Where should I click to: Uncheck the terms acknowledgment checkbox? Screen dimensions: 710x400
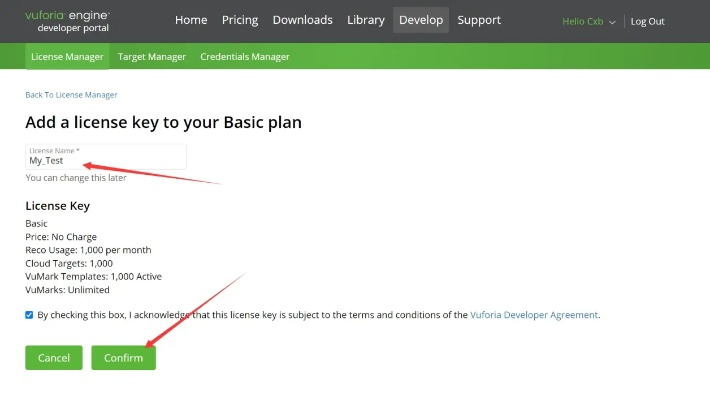click(x=29, y=314)
